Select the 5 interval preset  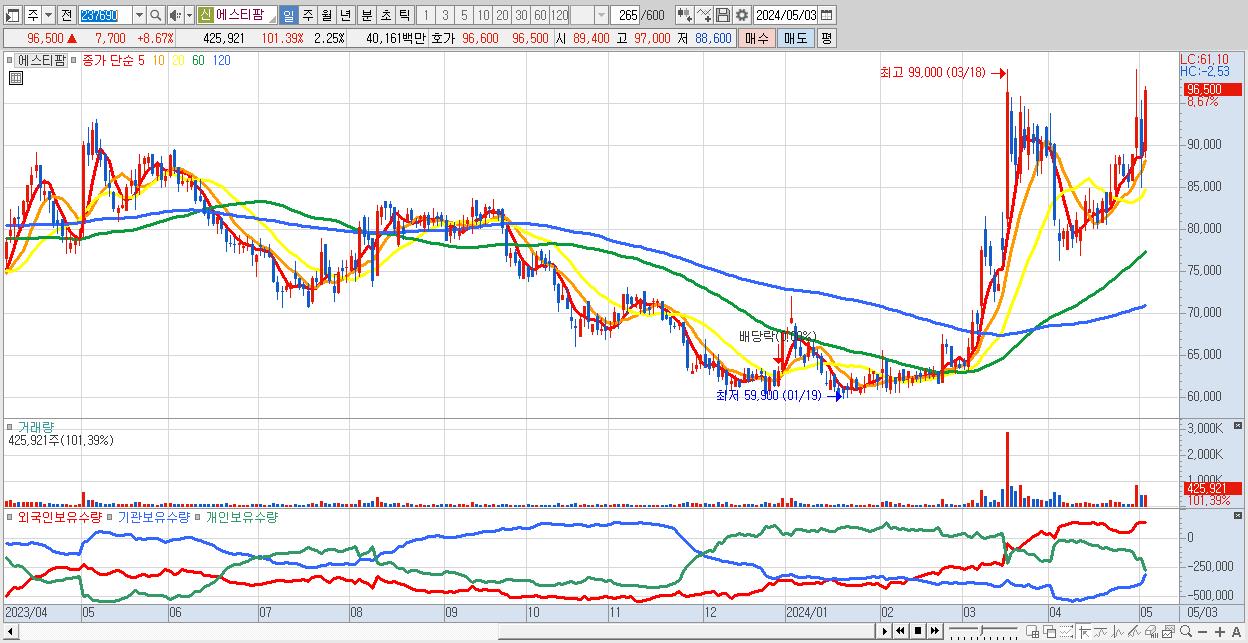pos(464,15)
